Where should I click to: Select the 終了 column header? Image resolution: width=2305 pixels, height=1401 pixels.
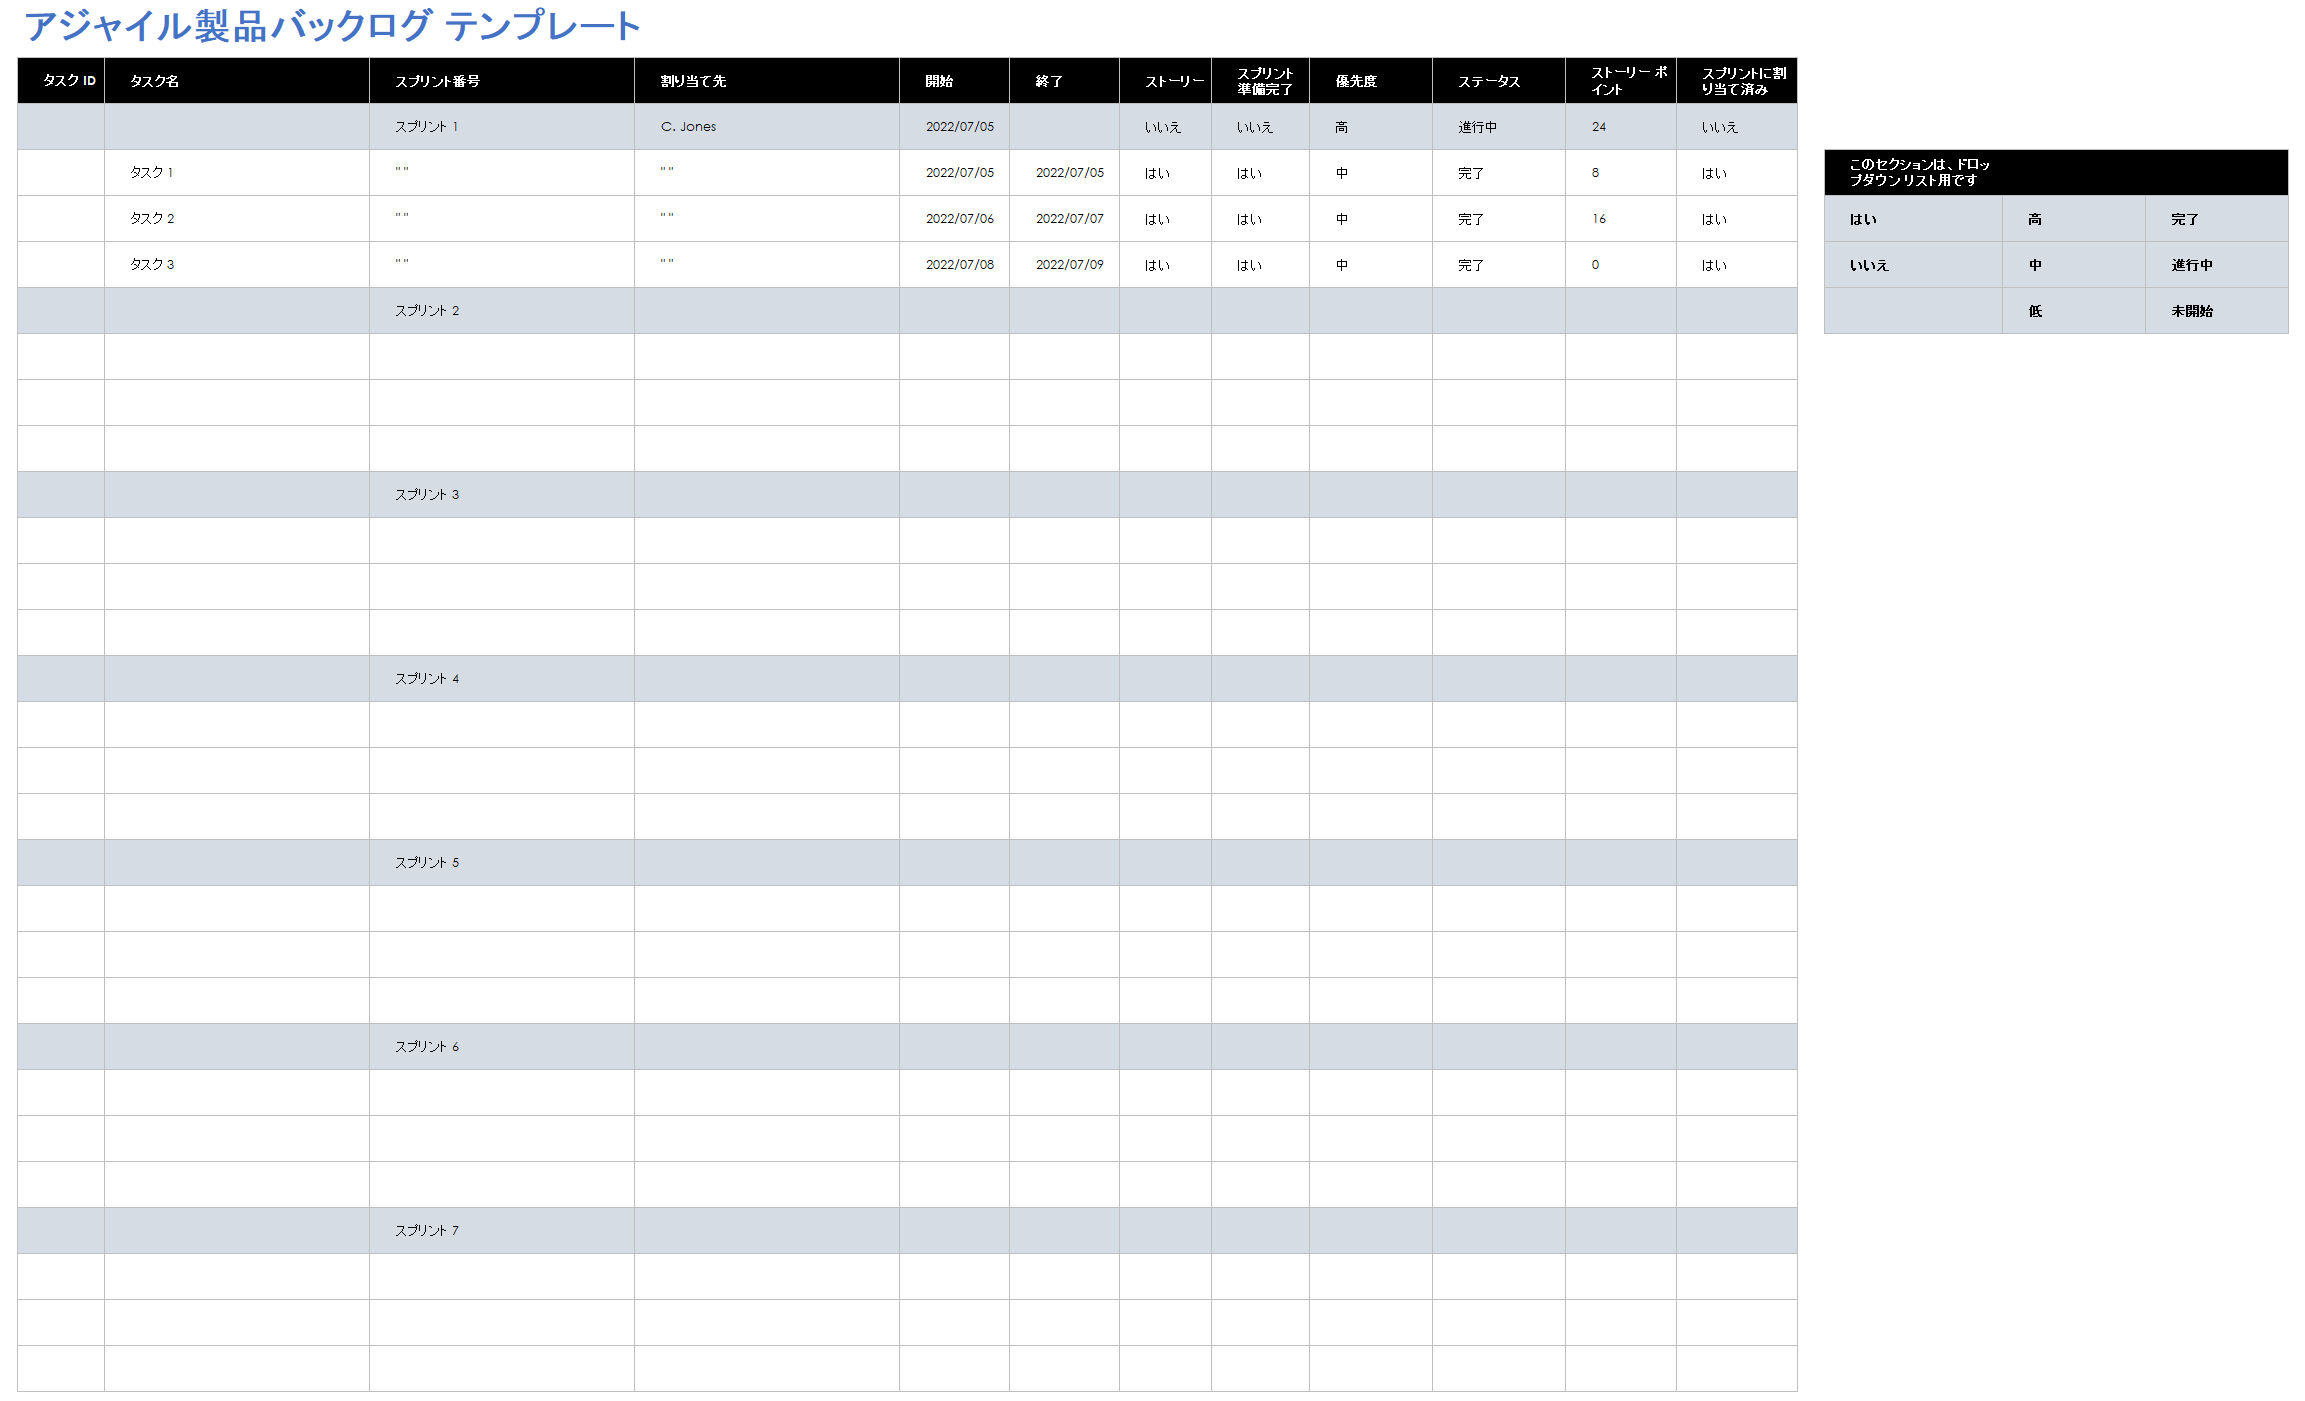[1064, 81]
